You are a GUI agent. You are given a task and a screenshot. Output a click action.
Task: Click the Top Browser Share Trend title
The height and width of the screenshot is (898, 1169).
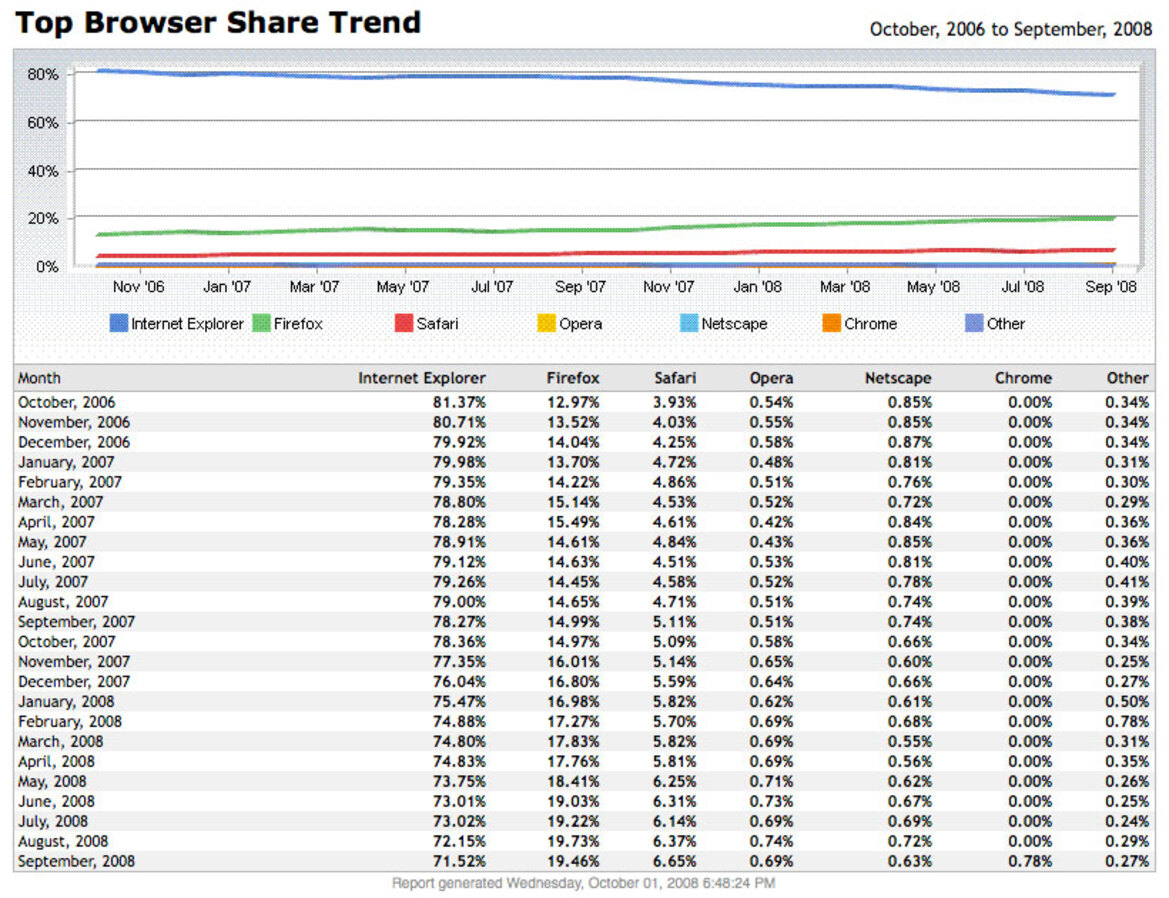[x=218, y=22]
